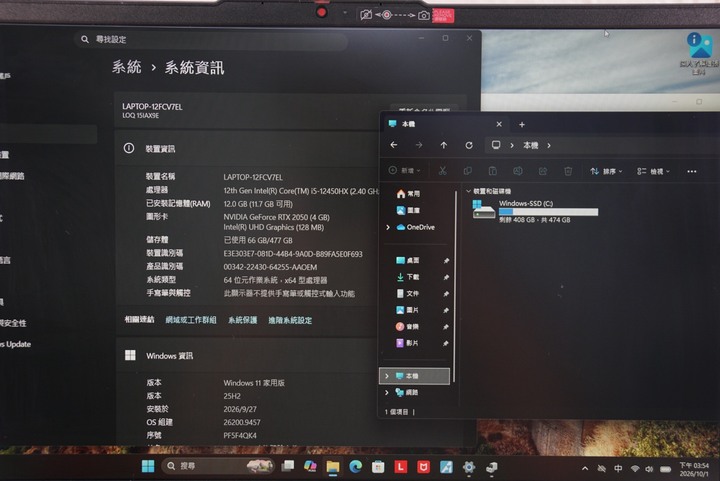720x481 pixels.
Task: Click the monitor icon in Explorer address bar
Action: [496, 145]
